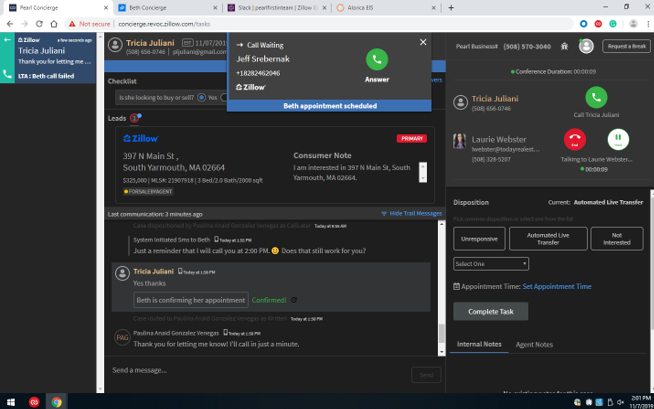This screenshot has height=409, width=654.
Task: Click the gift icon near Pearl Business number
Action: [x=564, y=46]
